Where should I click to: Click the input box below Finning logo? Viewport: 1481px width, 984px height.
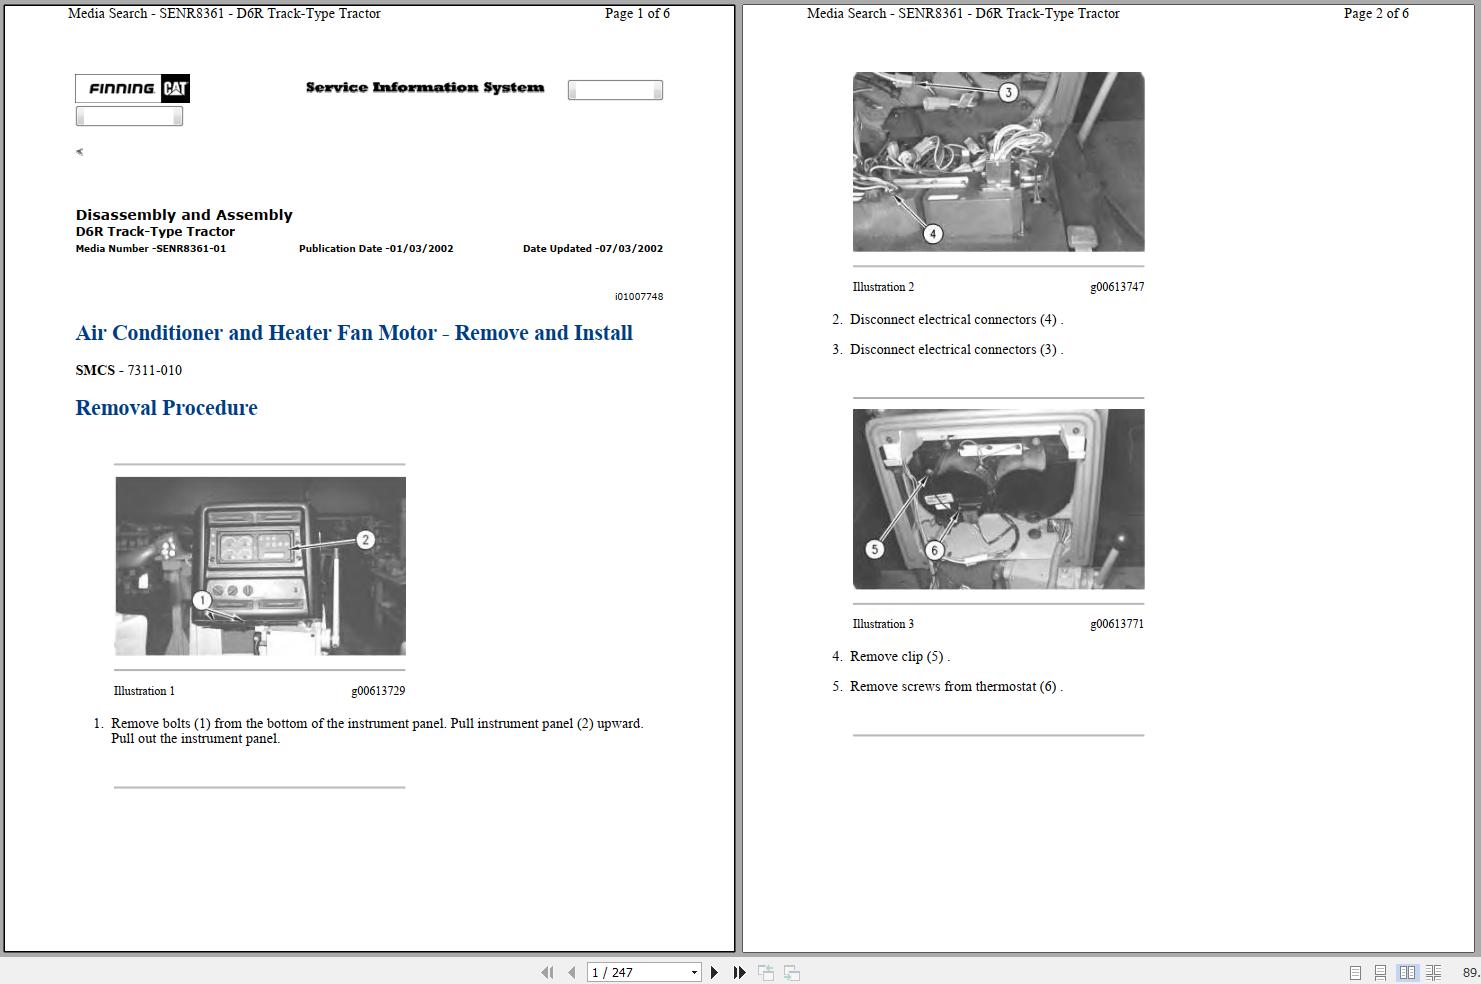coord(129,116)
